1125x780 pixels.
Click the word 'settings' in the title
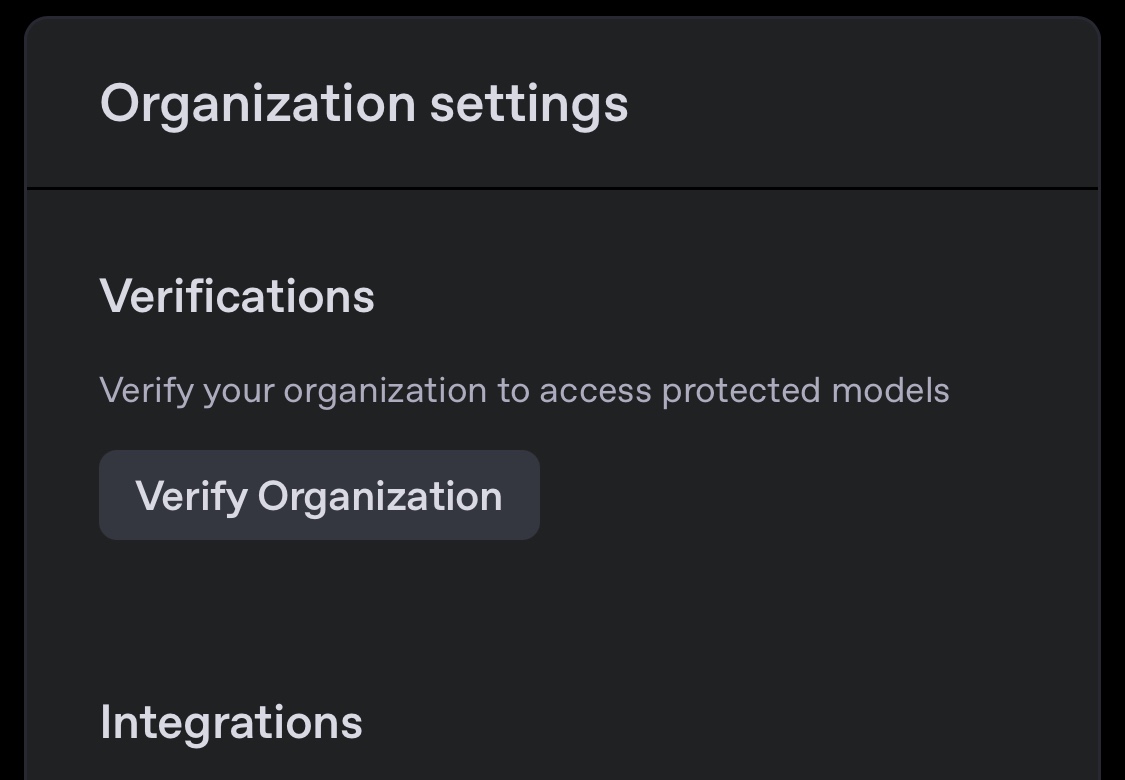coord(529,105)
